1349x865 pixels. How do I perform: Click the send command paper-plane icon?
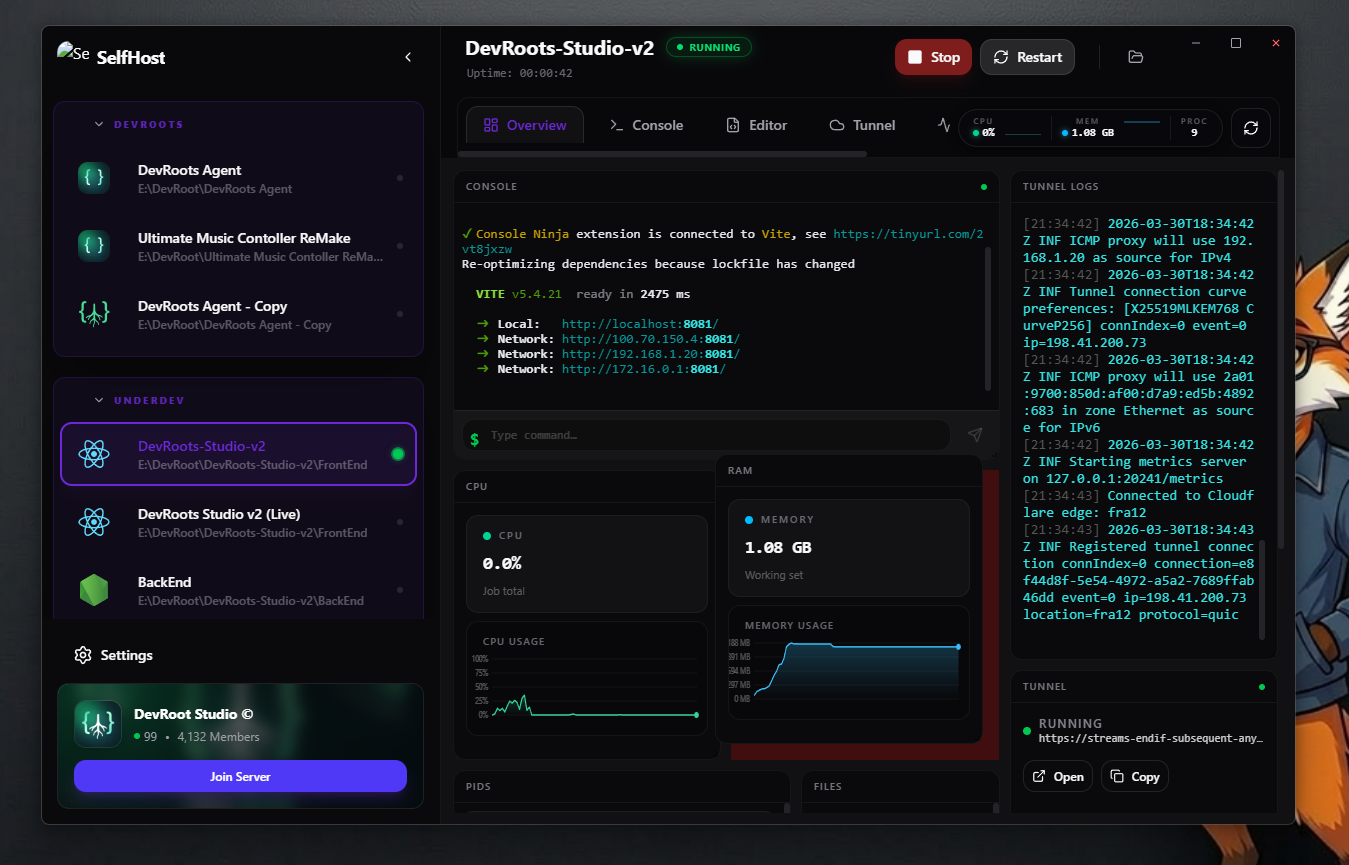pyautogui.click(x=975, y=435)
